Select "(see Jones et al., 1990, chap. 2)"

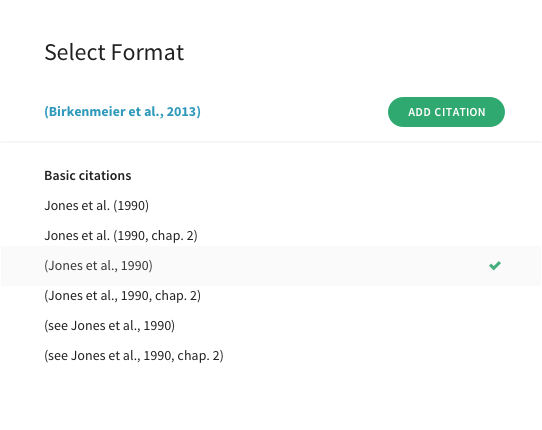coord(271,356)
